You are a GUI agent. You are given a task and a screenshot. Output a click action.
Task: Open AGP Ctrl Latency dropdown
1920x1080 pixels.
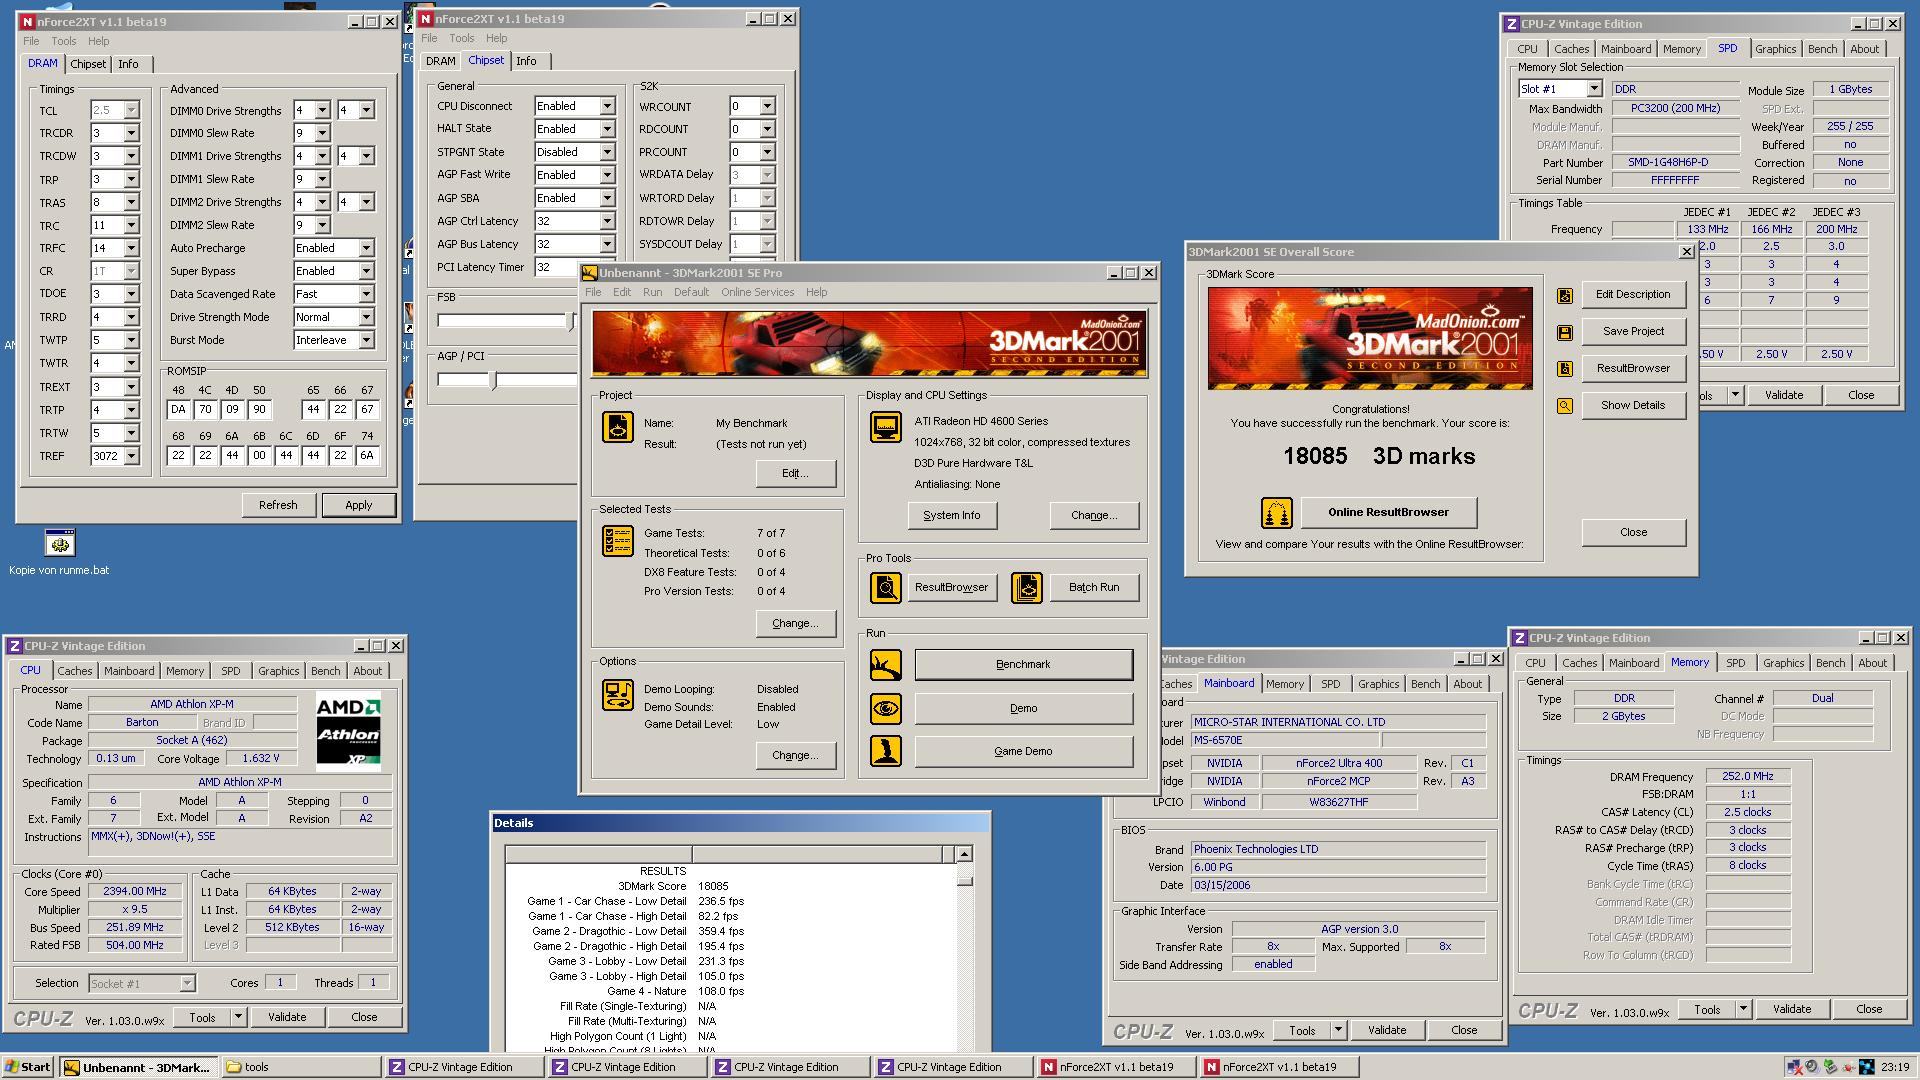point(606,221)
